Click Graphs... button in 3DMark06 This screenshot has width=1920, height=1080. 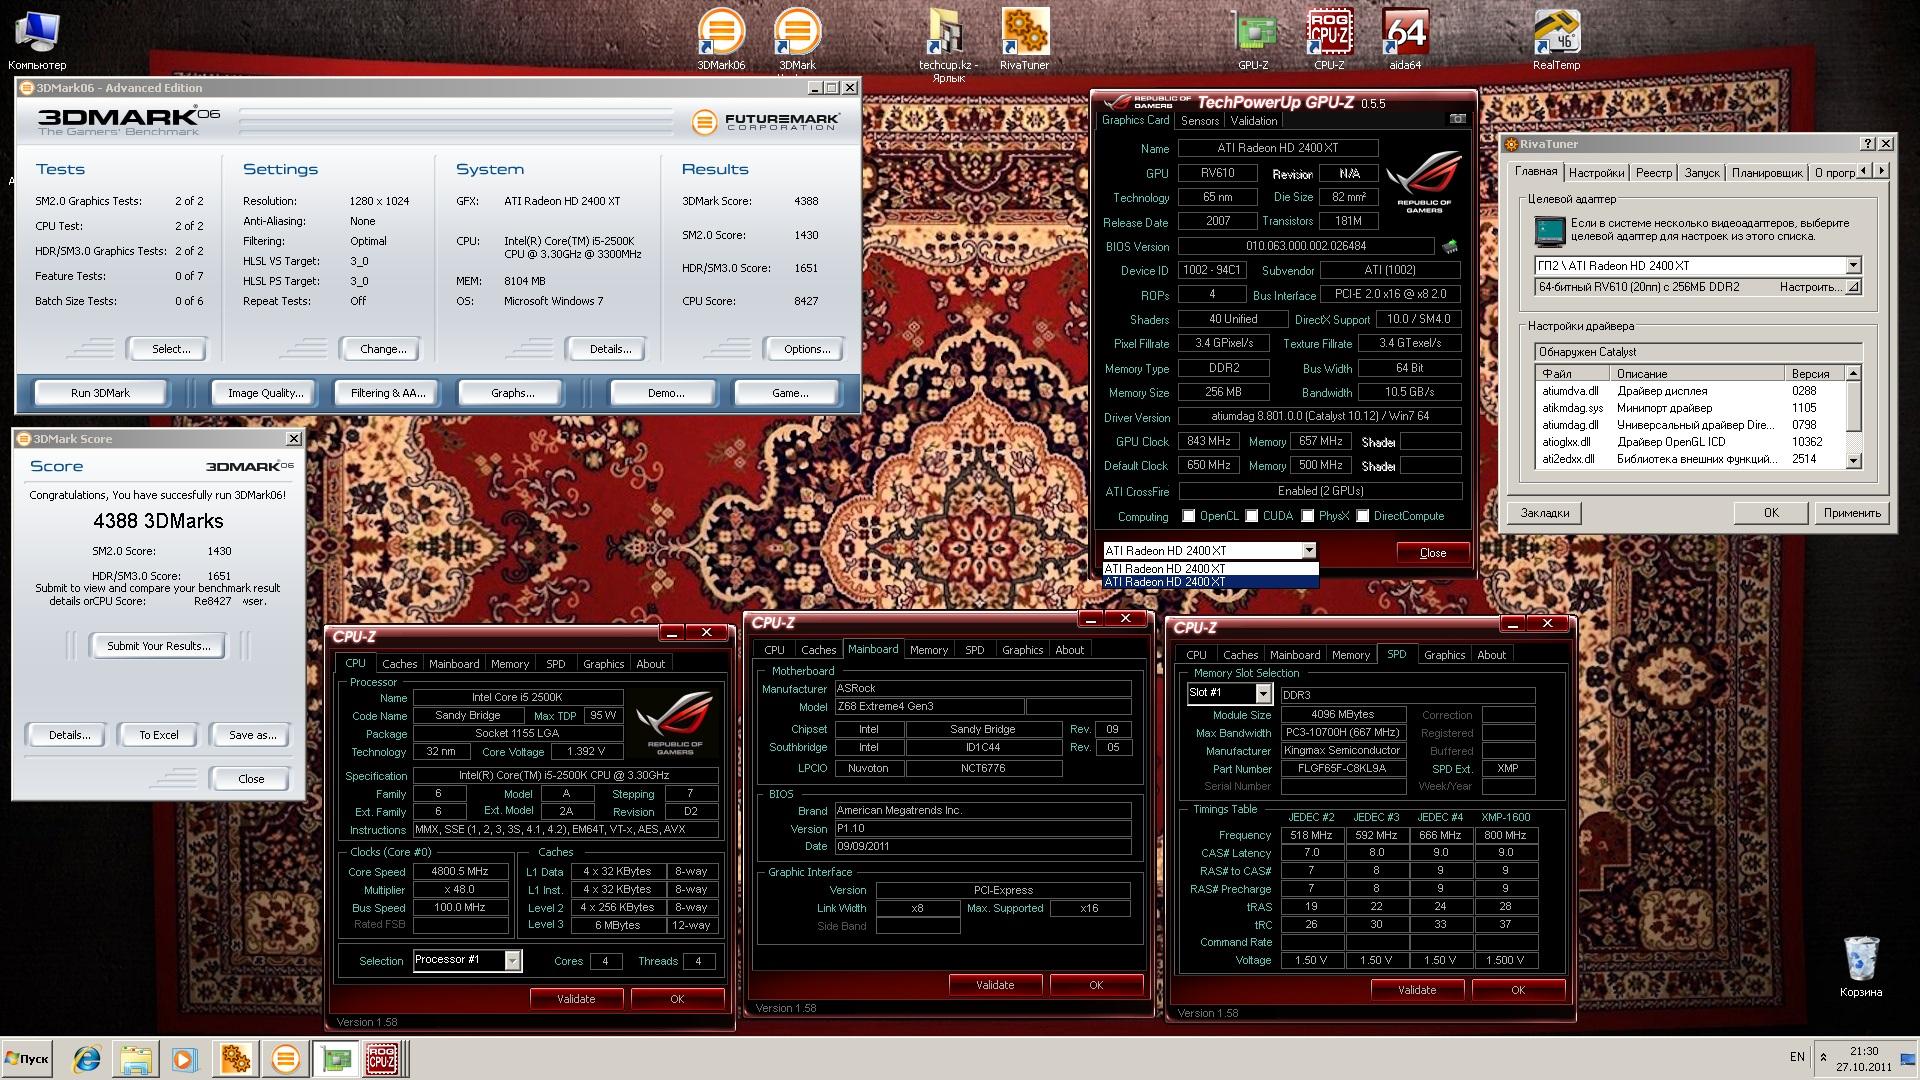tap(512, 393)
